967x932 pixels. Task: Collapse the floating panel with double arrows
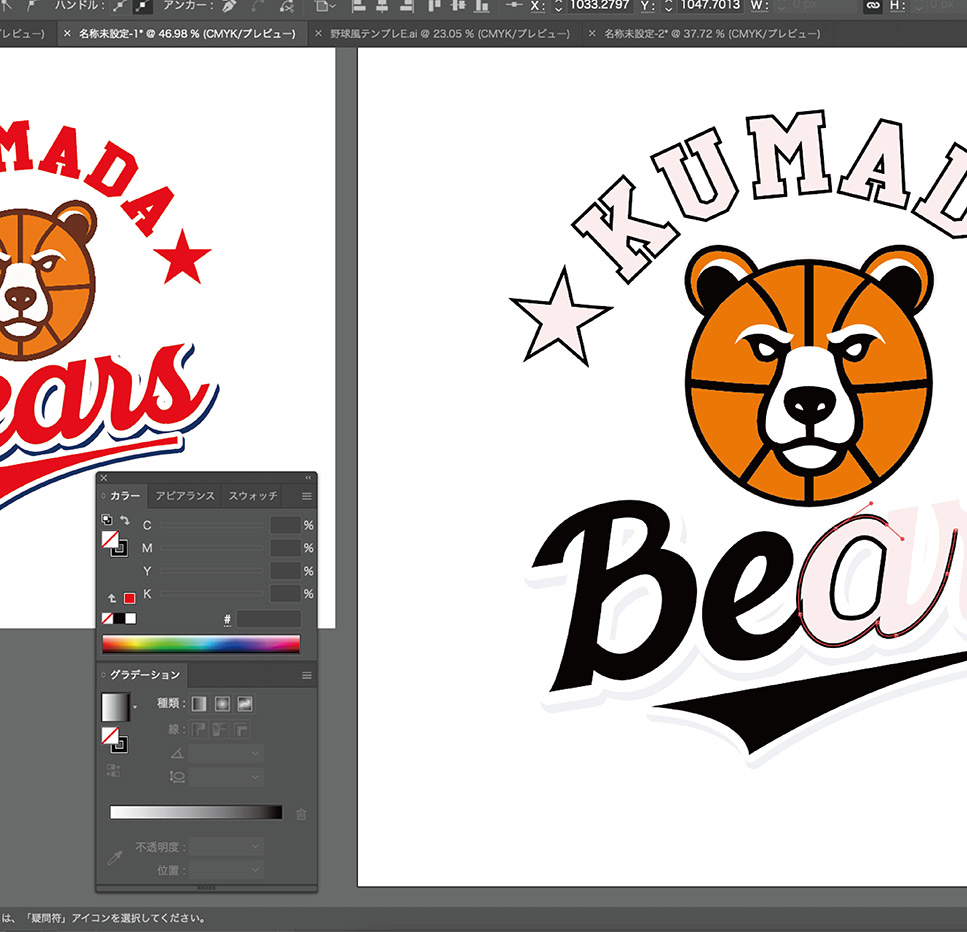(308, 477)
